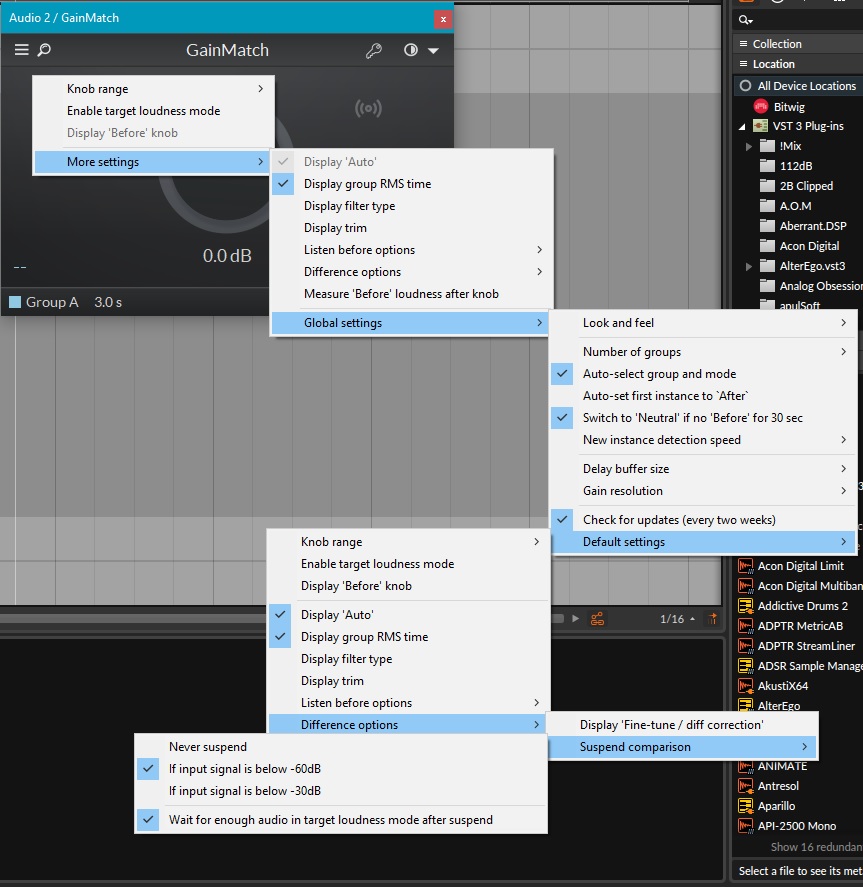Click ADSR Sample Manager plugin icon

click(745, 666)
